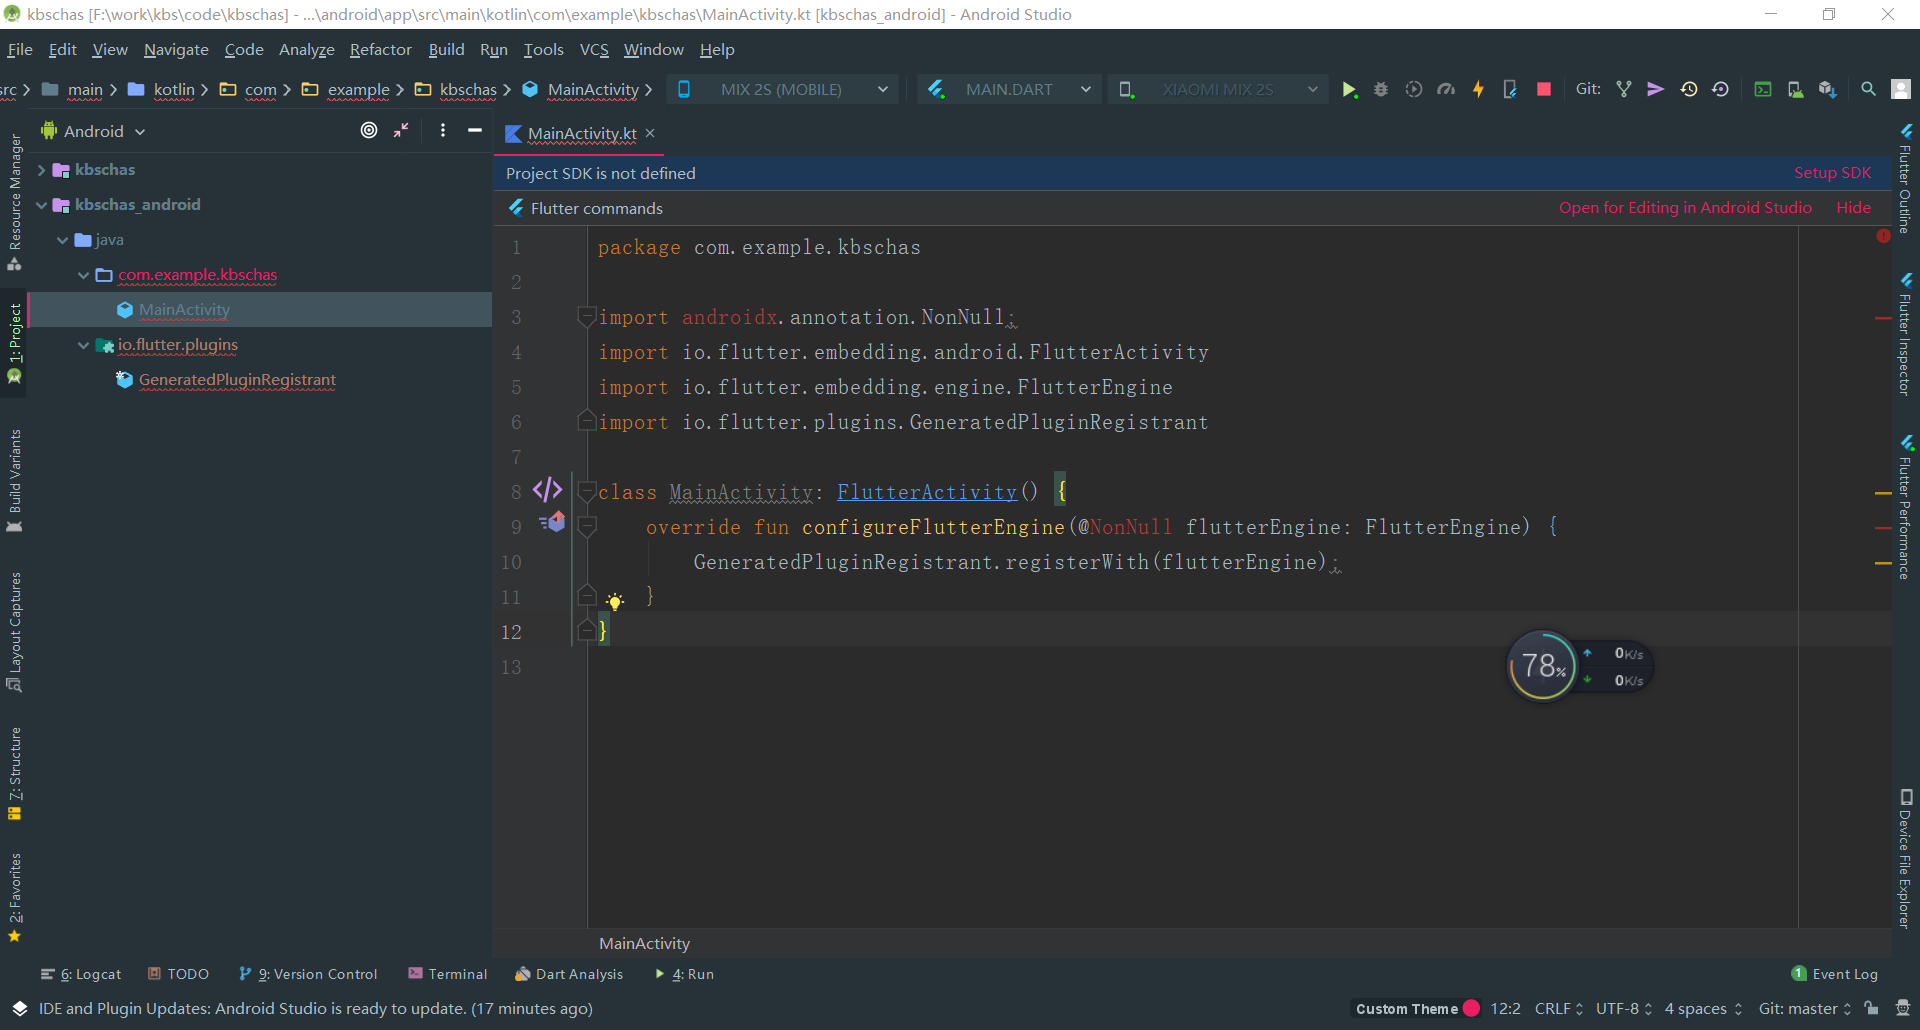The image size is (1920, 1030).
Task: Toggle 2: Favorites side panel
Action: tap(14, 898)
